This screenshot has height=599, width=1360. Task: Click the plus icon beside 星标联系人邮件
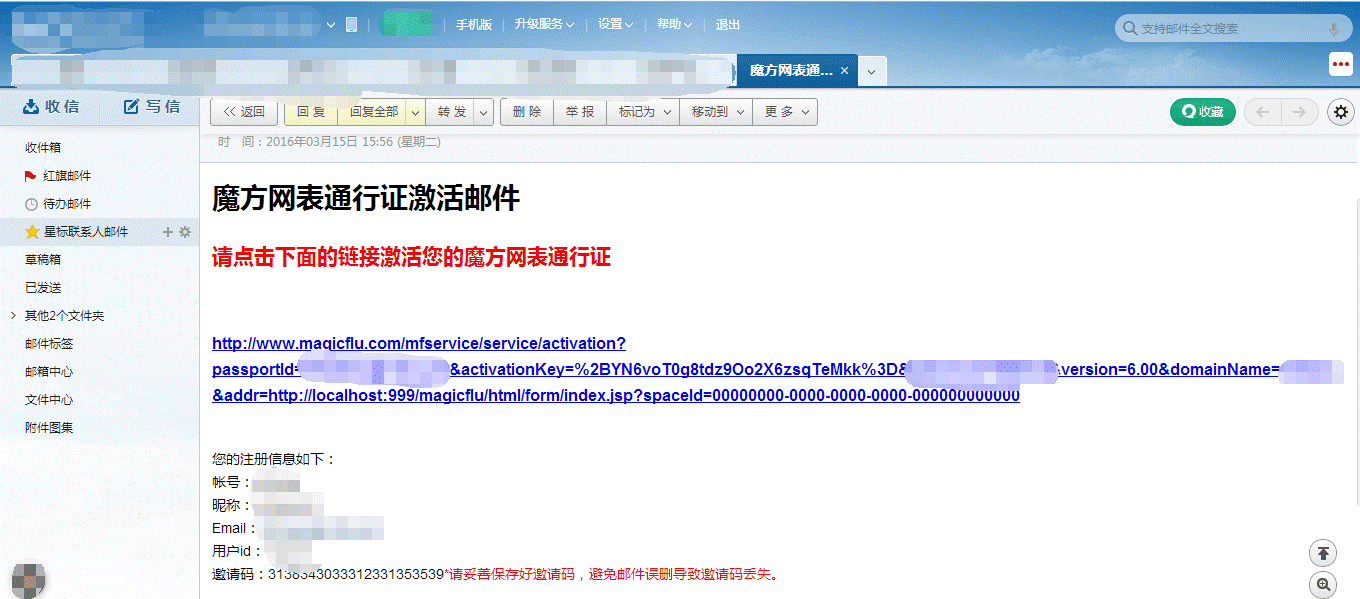(x=168, y=231)
